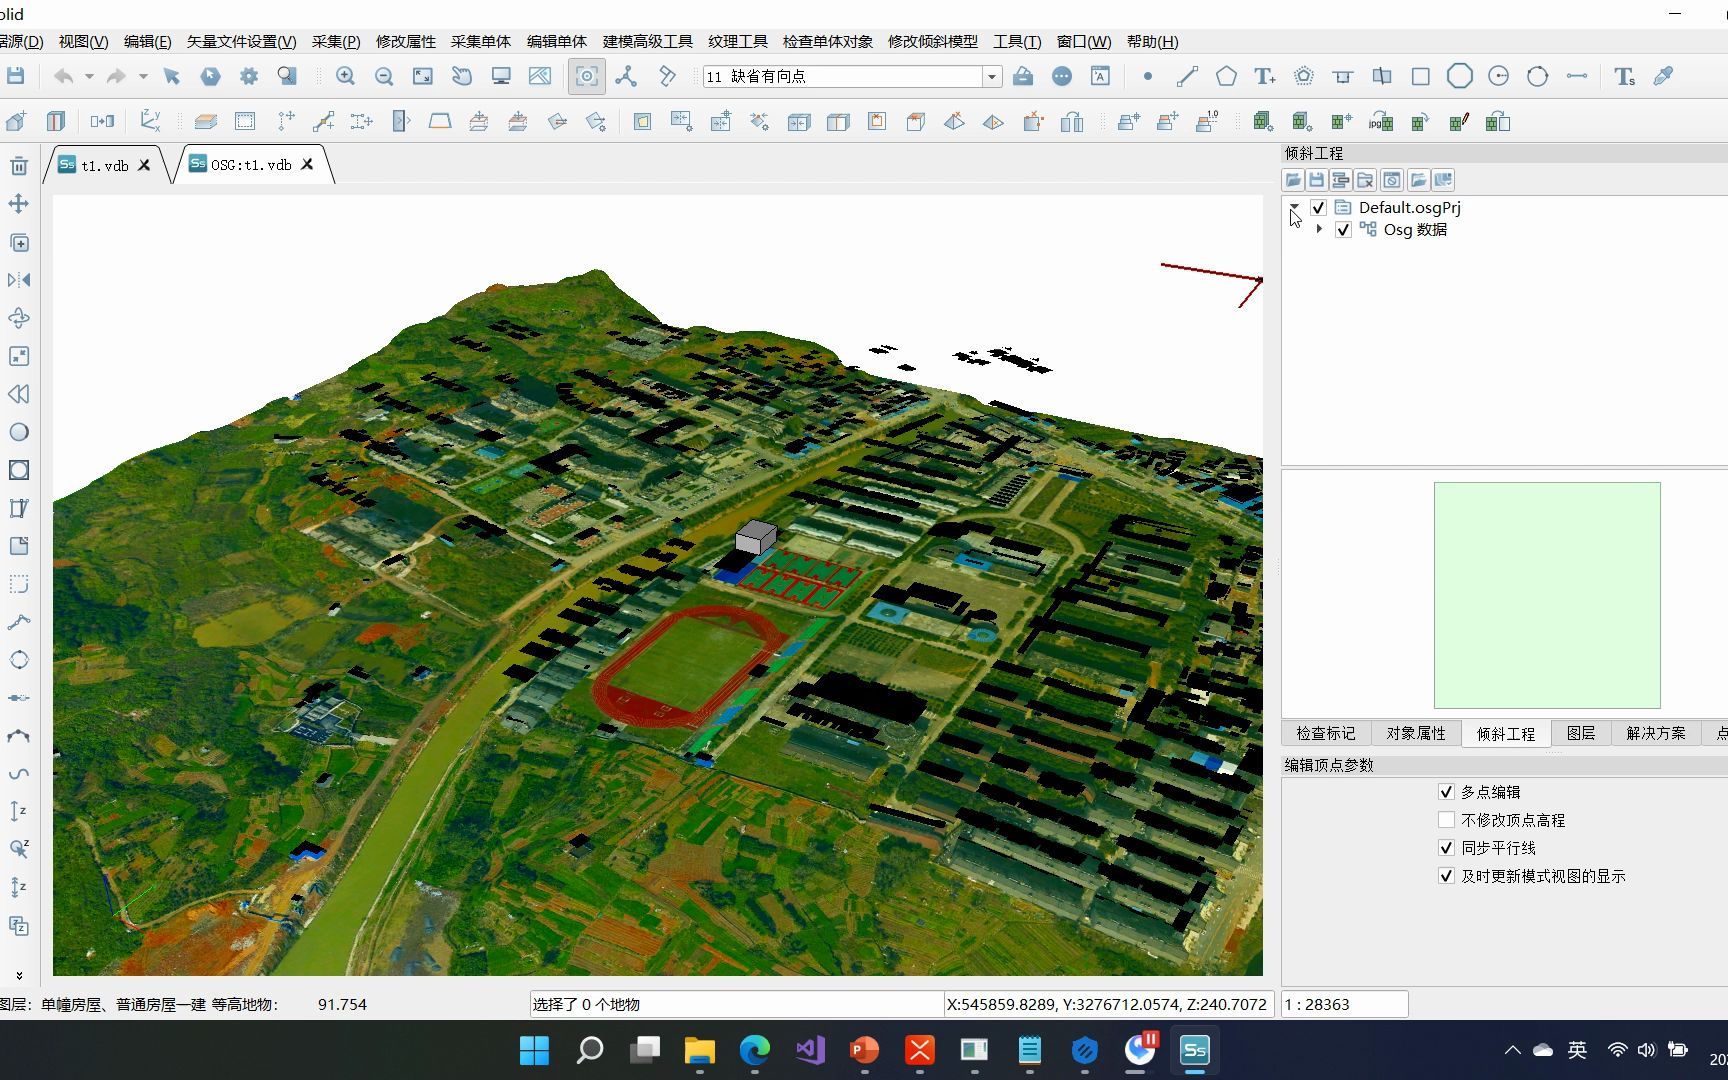
Task: Open the 纹理工具 menu
Action: point(738,42)
